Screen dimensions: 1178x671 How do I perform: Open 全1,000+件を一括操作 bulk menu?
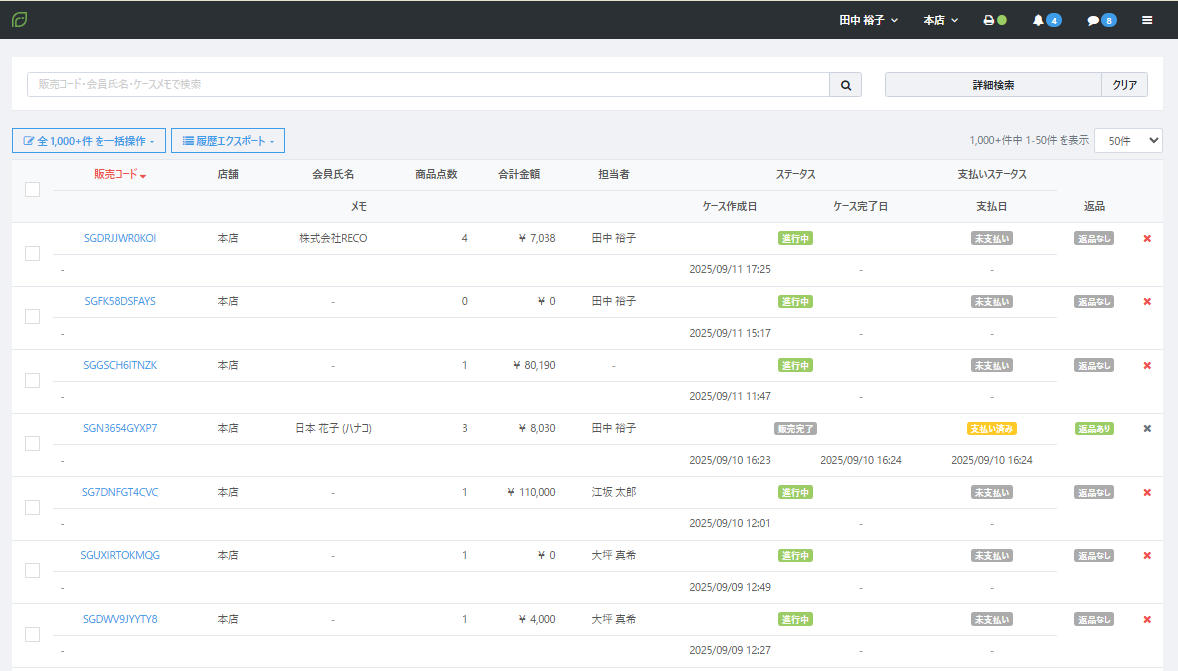coord(88,141)
